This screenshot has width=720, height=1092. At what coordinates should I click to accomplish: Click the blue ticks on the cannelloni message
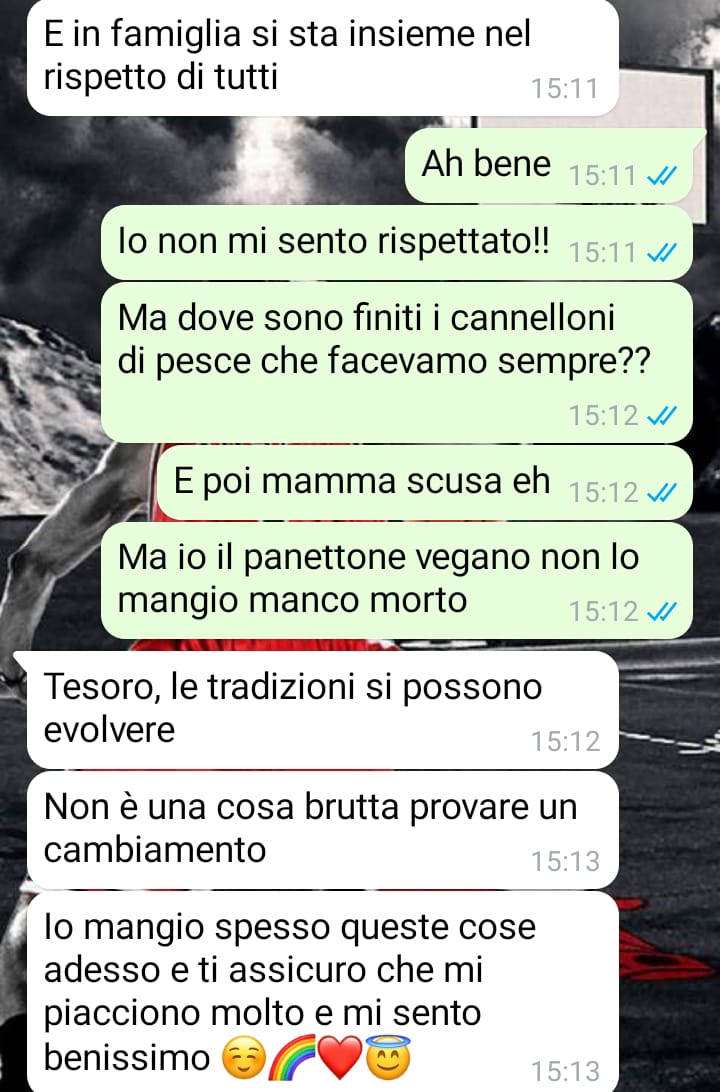coord(662,416)
